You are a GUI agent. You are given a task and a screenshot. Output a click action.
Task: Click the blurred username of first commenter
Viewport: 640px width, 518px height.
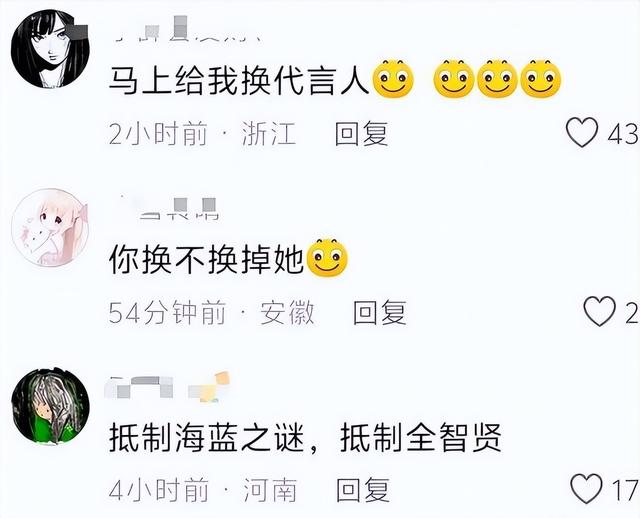188,29
